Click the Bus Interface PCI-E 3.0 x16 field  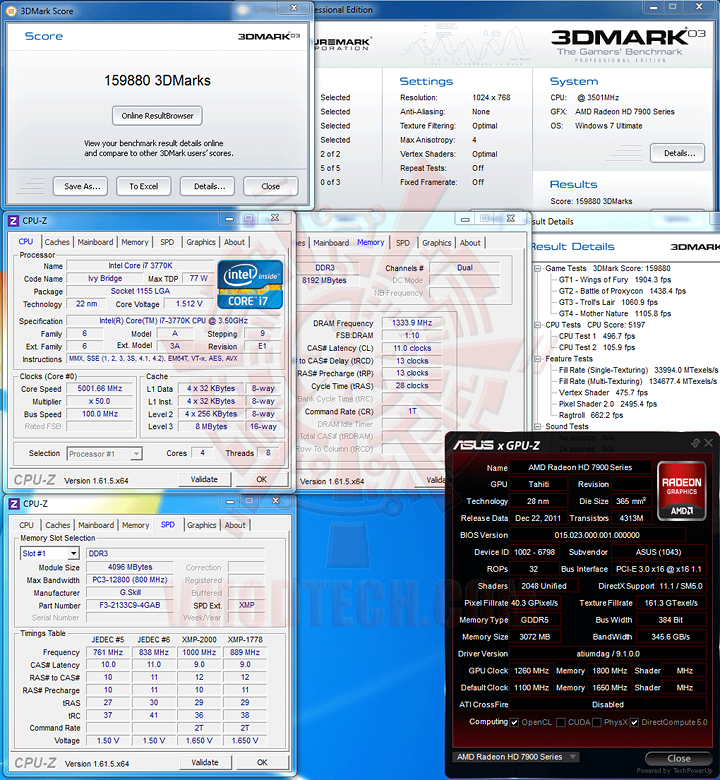(x=658, y=569)
